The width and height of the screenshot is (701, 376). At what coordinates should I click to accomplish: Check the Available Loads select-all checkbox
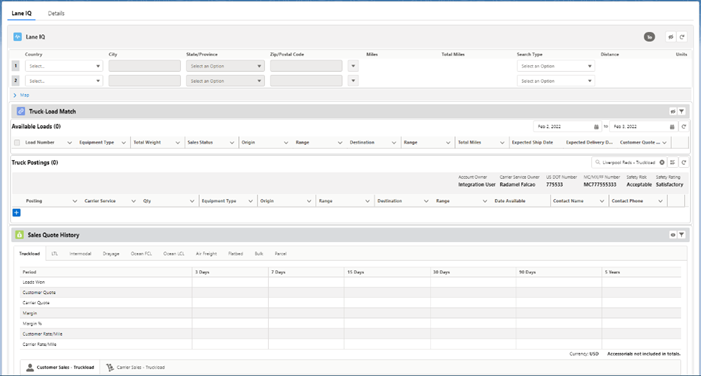tap(17, 143)
